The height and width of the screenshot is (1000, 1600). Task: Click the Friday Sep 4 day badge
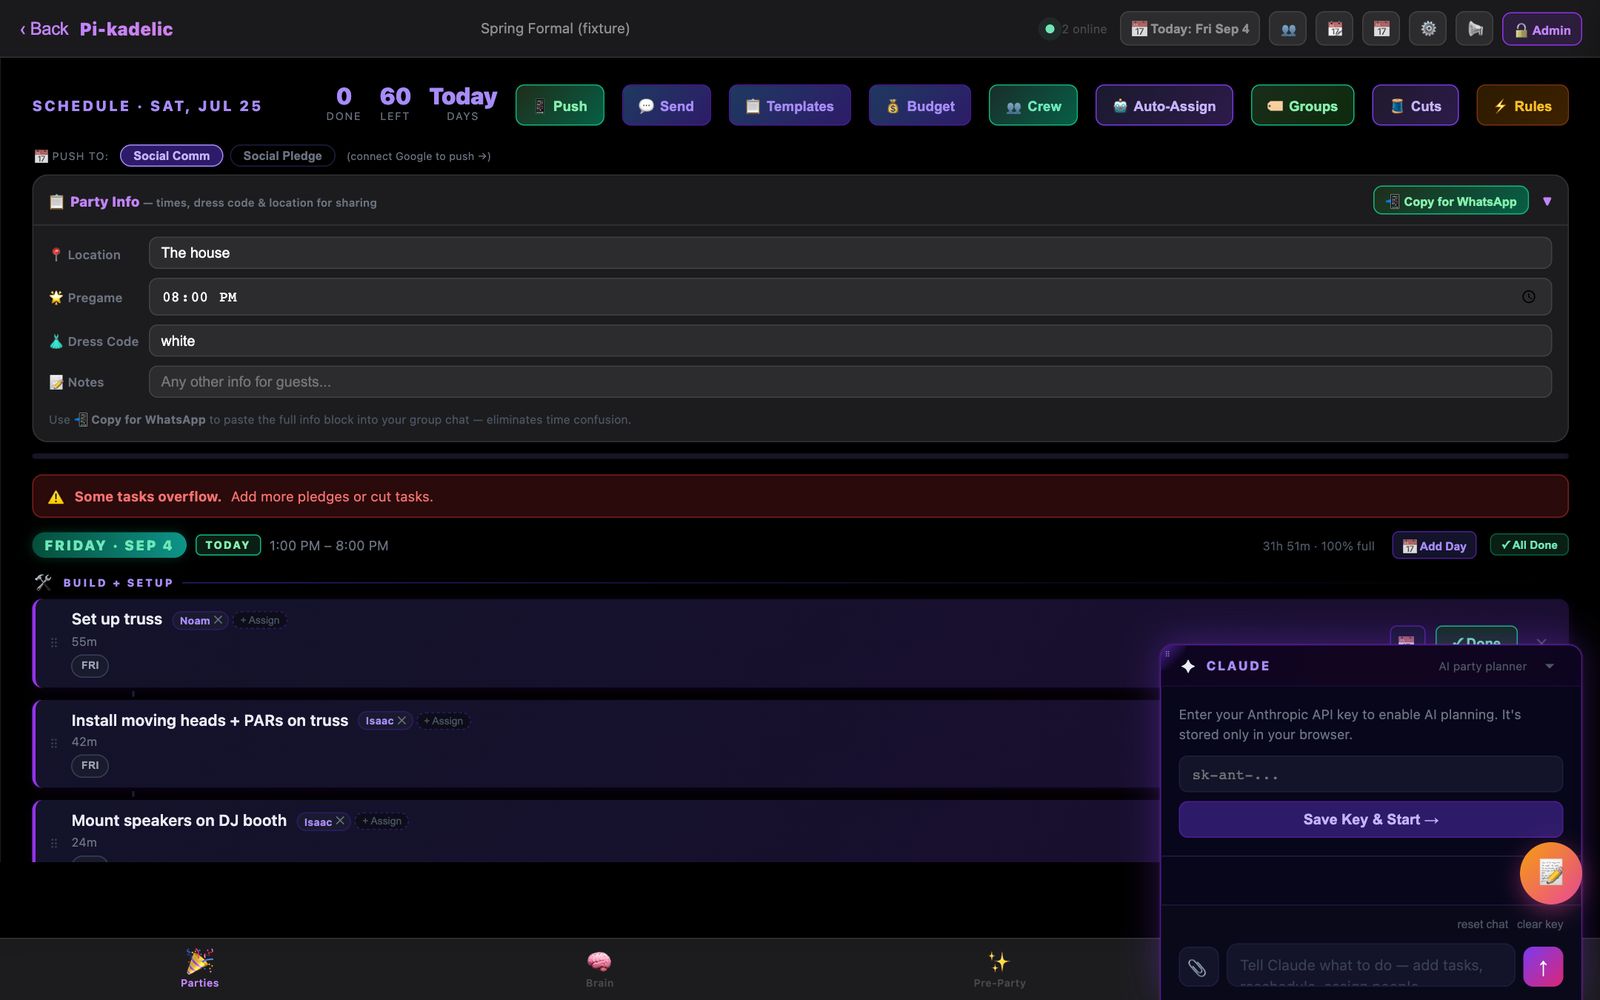click(x=109, y=545)
